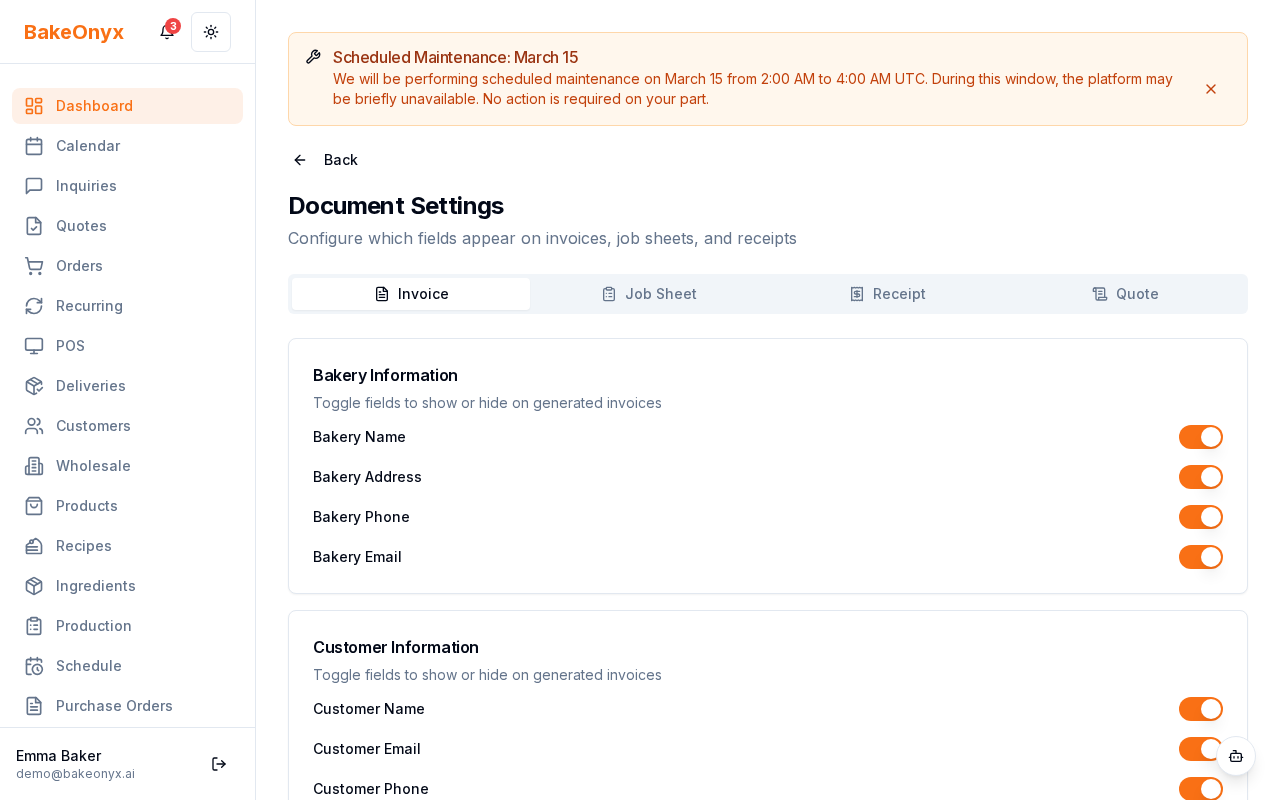This screenshot has height=800, width=1280.
Task: Disable the Customer Name toggle
Action: [1200, 709]
